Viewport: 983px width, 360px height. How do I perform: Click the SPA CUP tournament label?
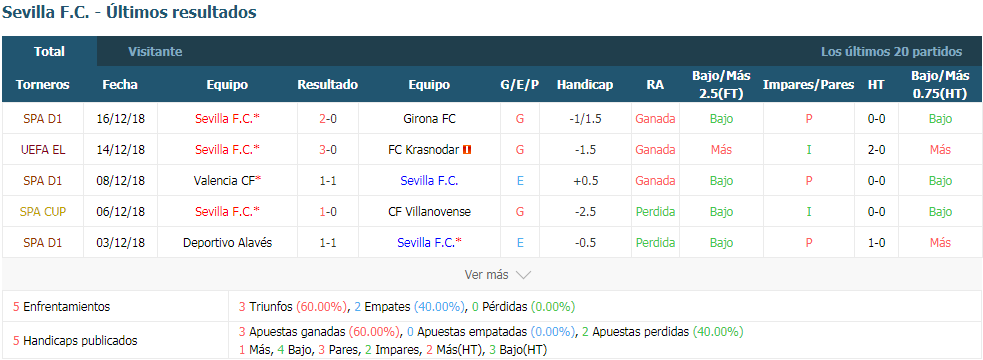[x=43, y=212]
